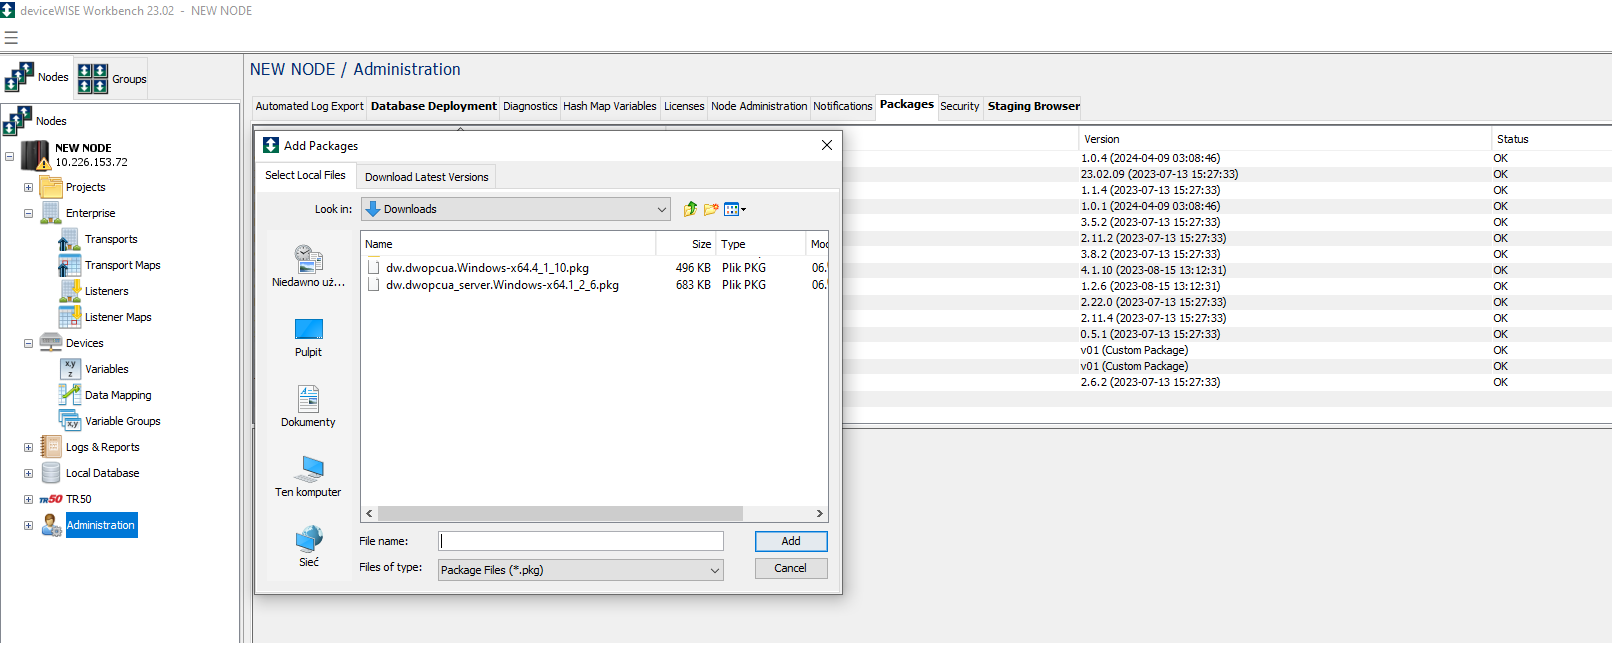Select the Packages tab
This screenshot has width=1612, height=645.
tap(907, 105)
